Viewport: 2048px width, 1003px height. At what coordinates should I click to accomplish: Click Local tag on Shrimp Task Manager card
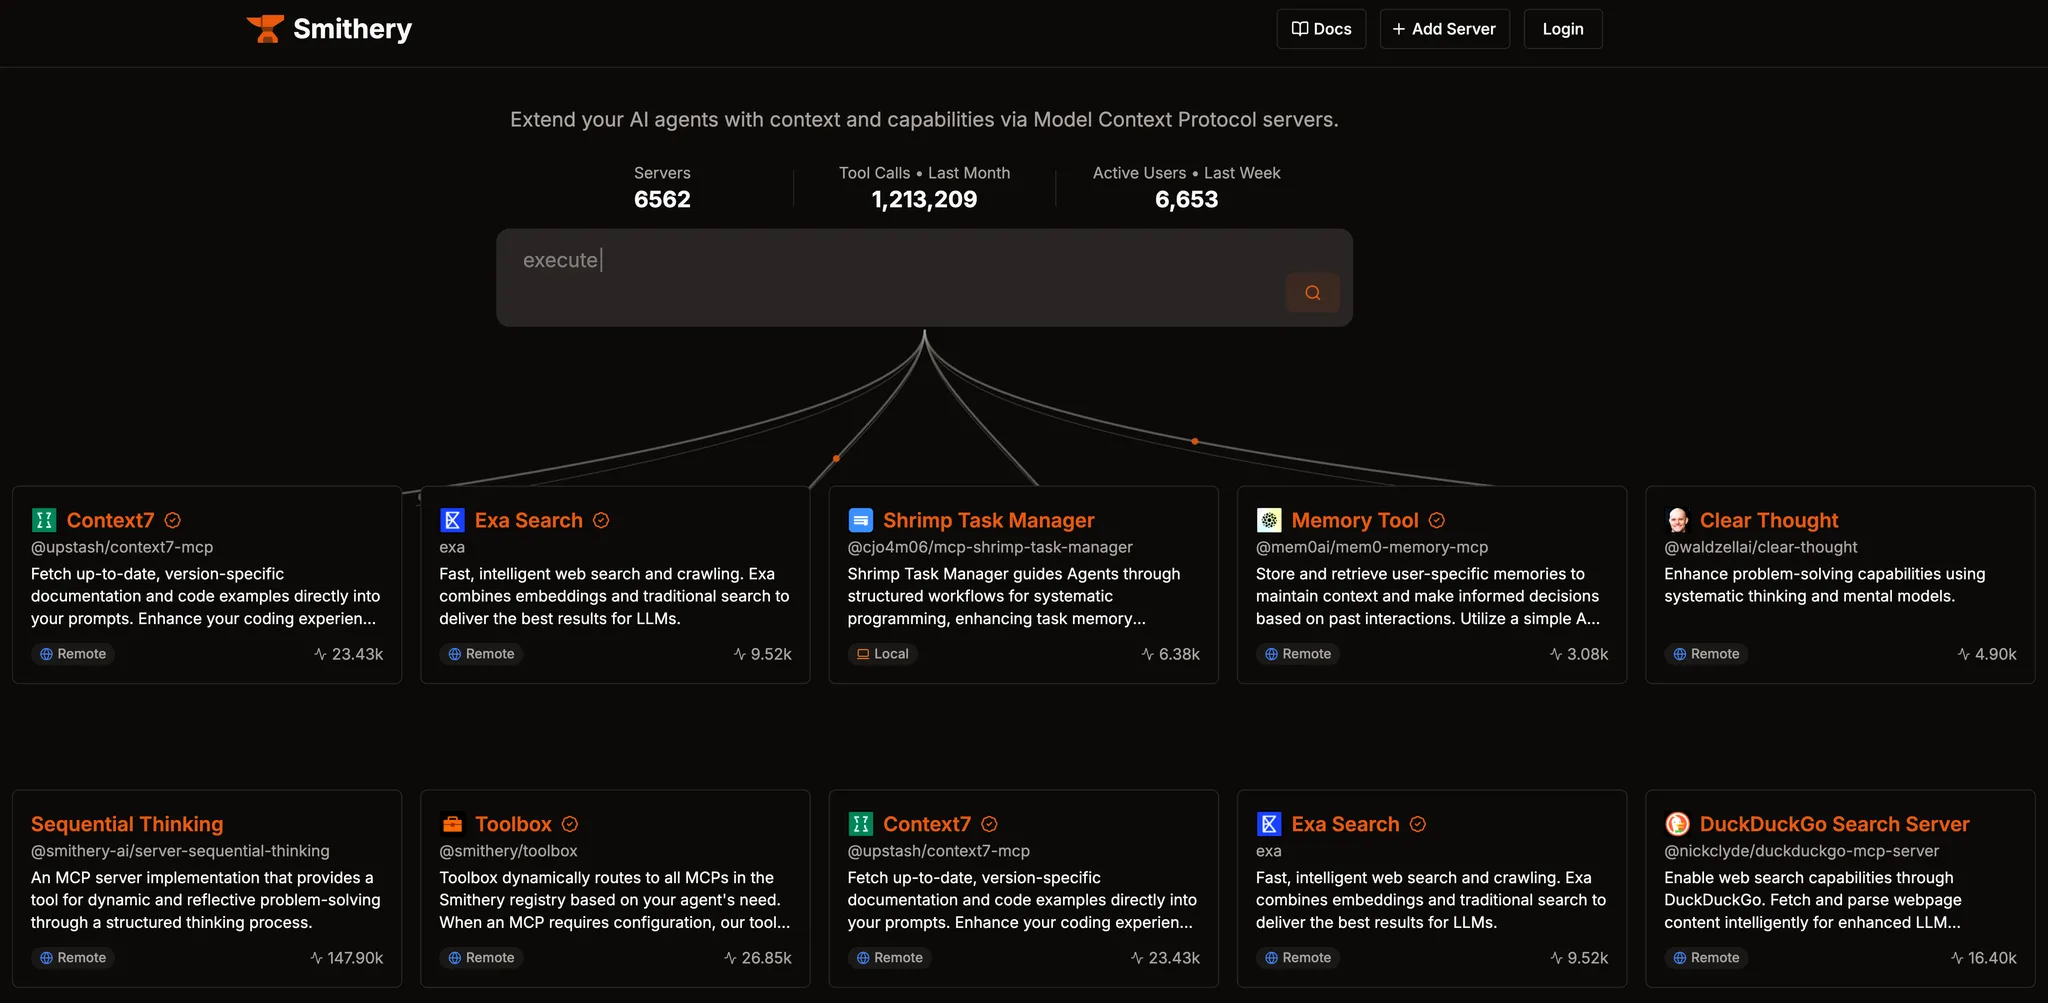883,654
